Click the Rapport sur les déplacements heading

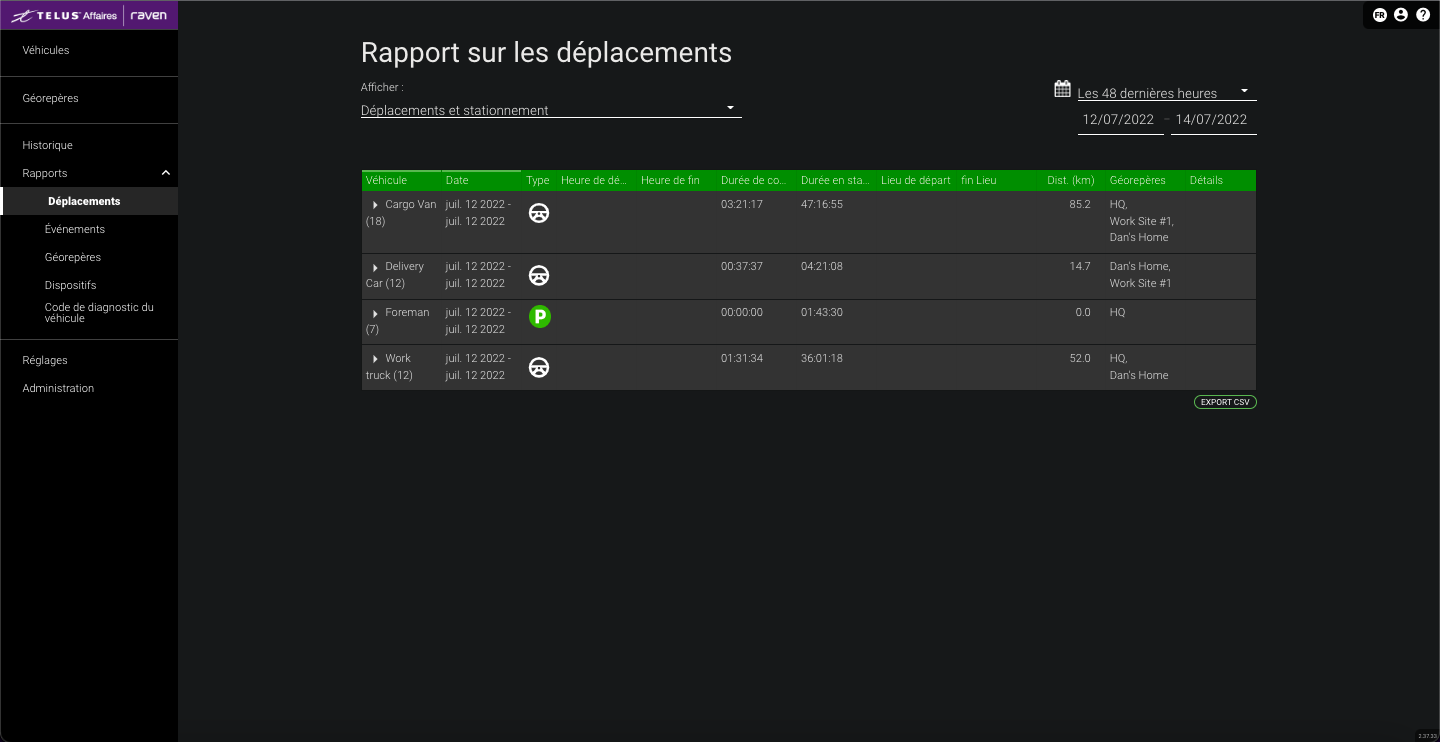pos(546,53)
